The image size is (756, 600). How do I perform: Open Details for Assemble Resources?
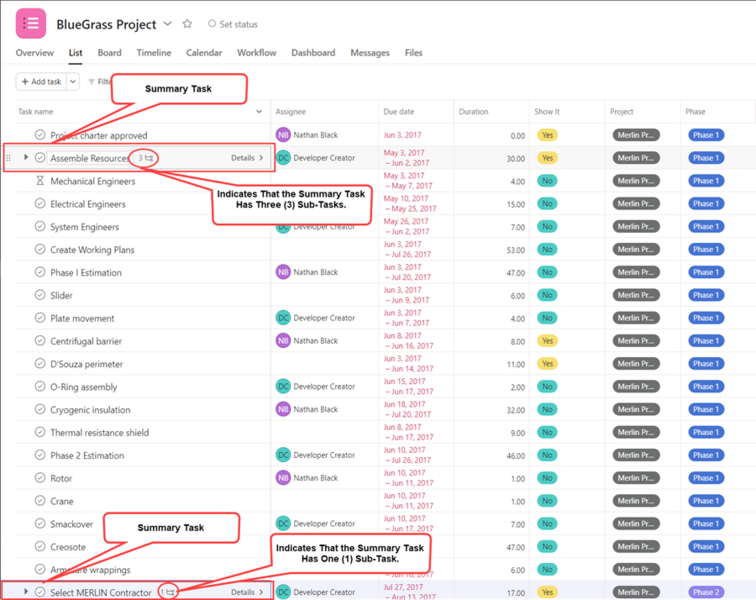point(247,158)
